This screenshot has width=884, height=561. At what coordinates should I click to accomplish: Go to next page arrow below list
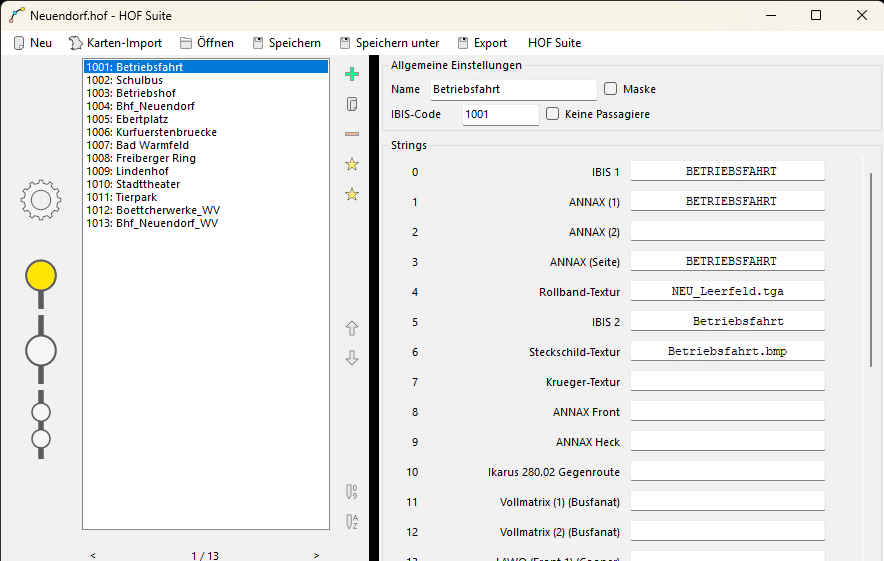pyautogui.click(x=317, y=555)
